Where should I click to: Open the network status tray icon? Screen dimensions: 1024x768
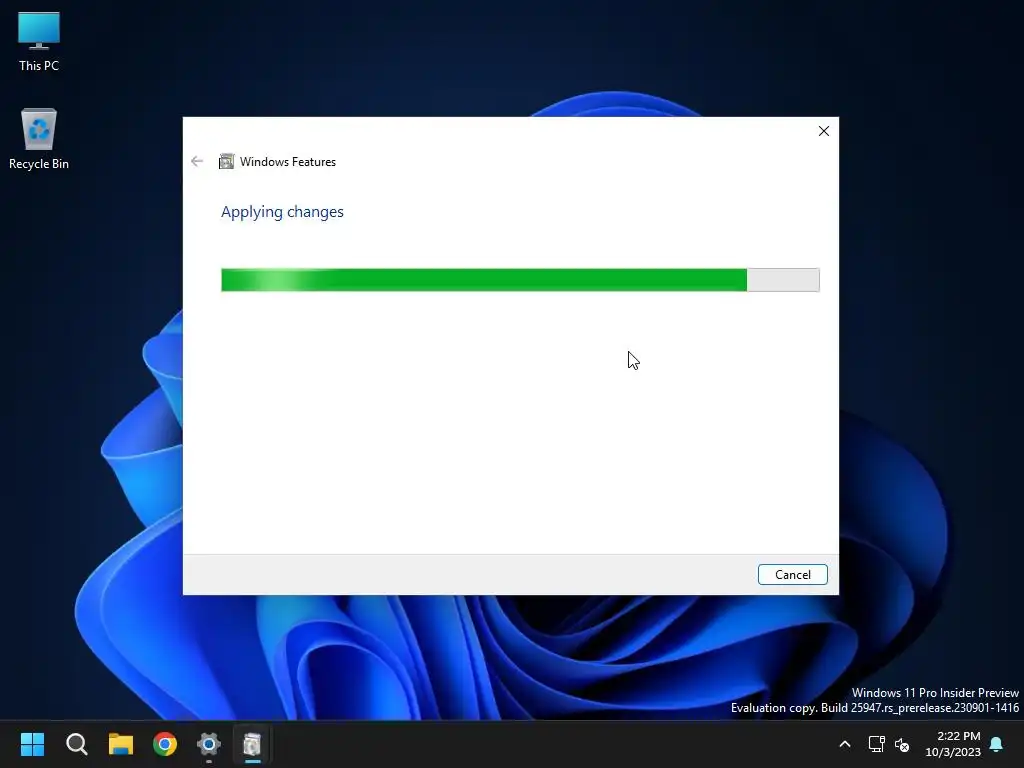pos(876,744)
